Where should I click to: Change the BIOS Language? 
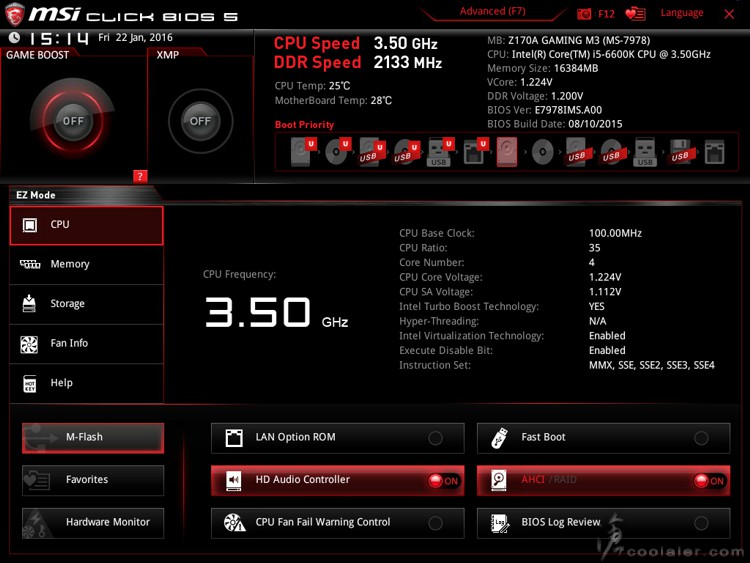click(x=682, y=13)
